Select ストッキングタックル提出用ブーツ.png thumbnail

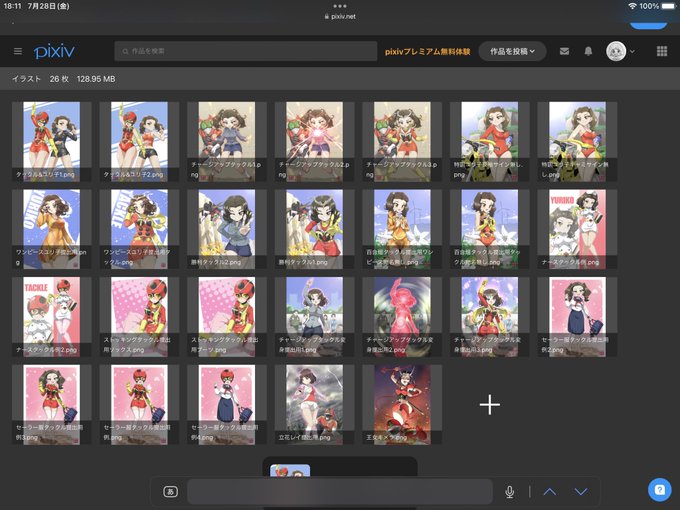pos(227,317)
